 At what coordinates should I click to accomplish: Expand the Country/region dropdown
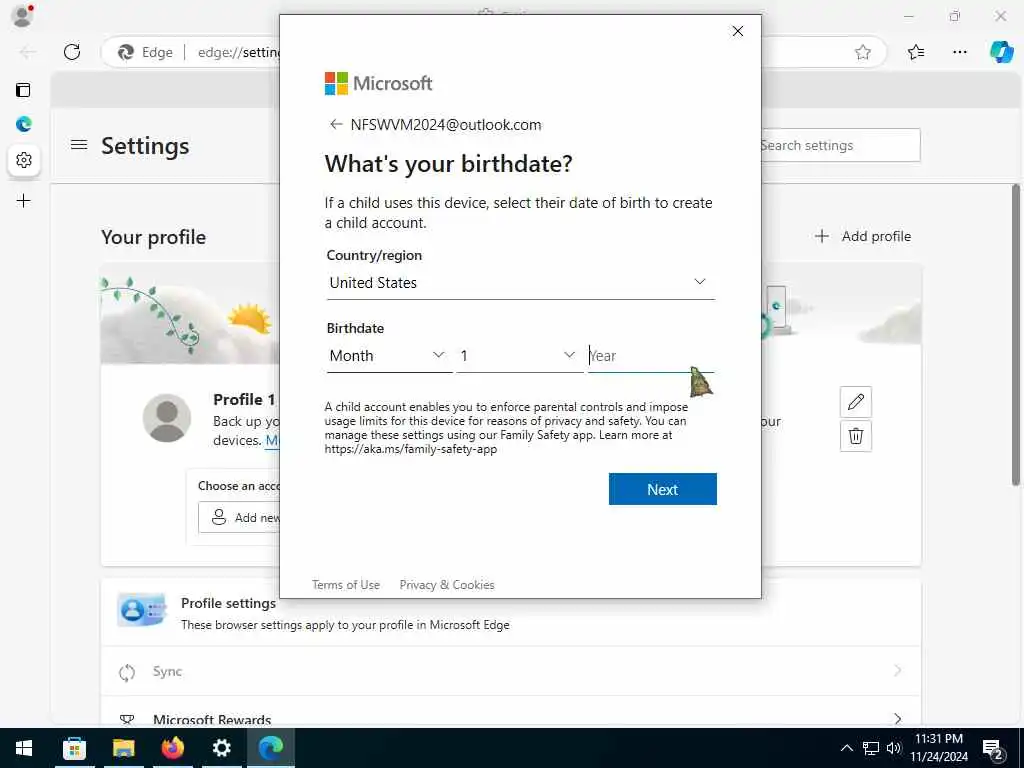[x=520, y=283]
